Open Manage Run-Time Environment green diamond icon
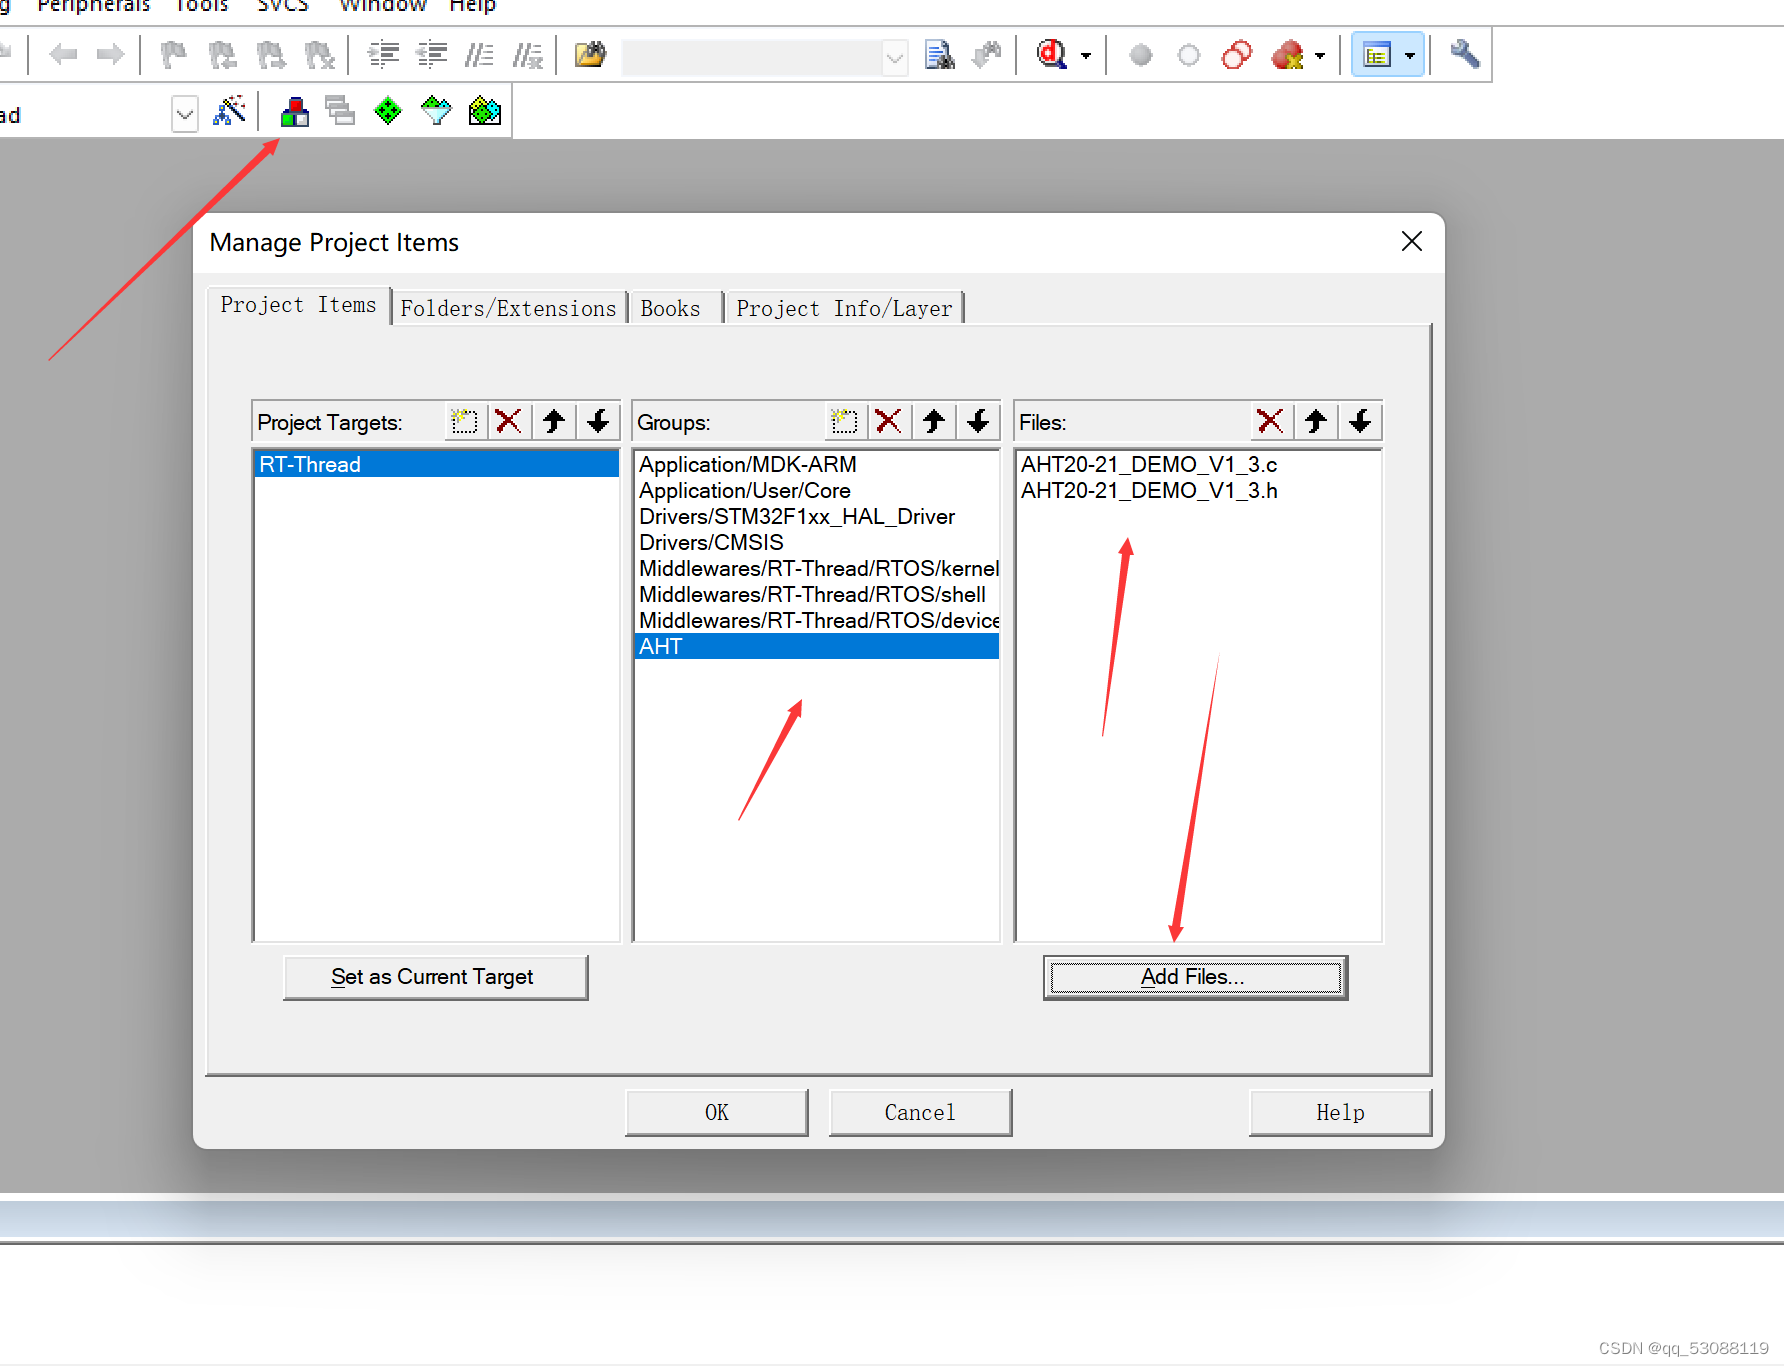This screenshot has height=1366, width=1784. [x=388, y=111]
